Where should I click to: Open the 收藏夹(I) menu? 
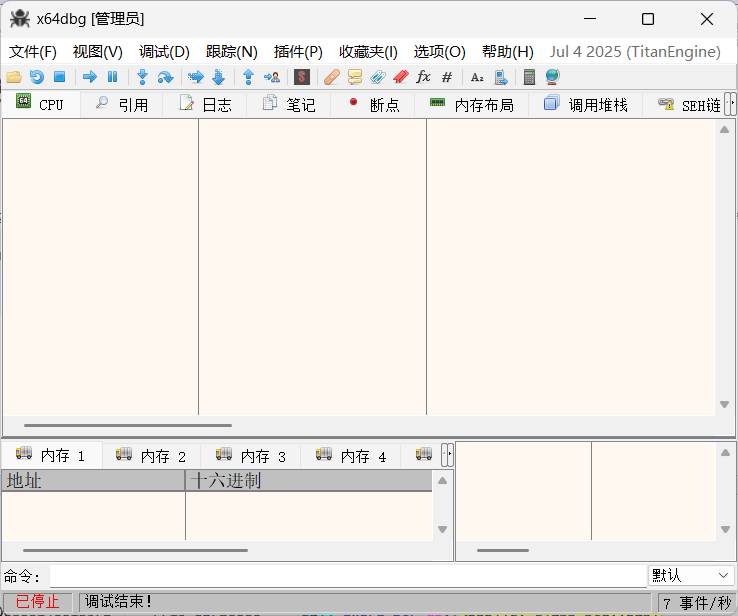[x=368, y=52]
